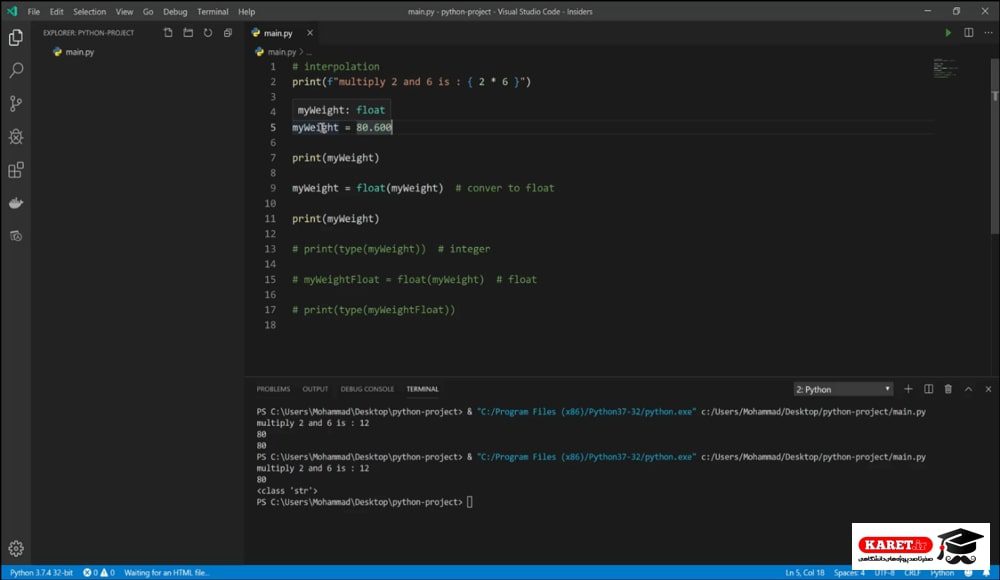The width and height of the screenshot is (1000, 580).
Task: Open the Terminal menu
Action: [212, 11]
